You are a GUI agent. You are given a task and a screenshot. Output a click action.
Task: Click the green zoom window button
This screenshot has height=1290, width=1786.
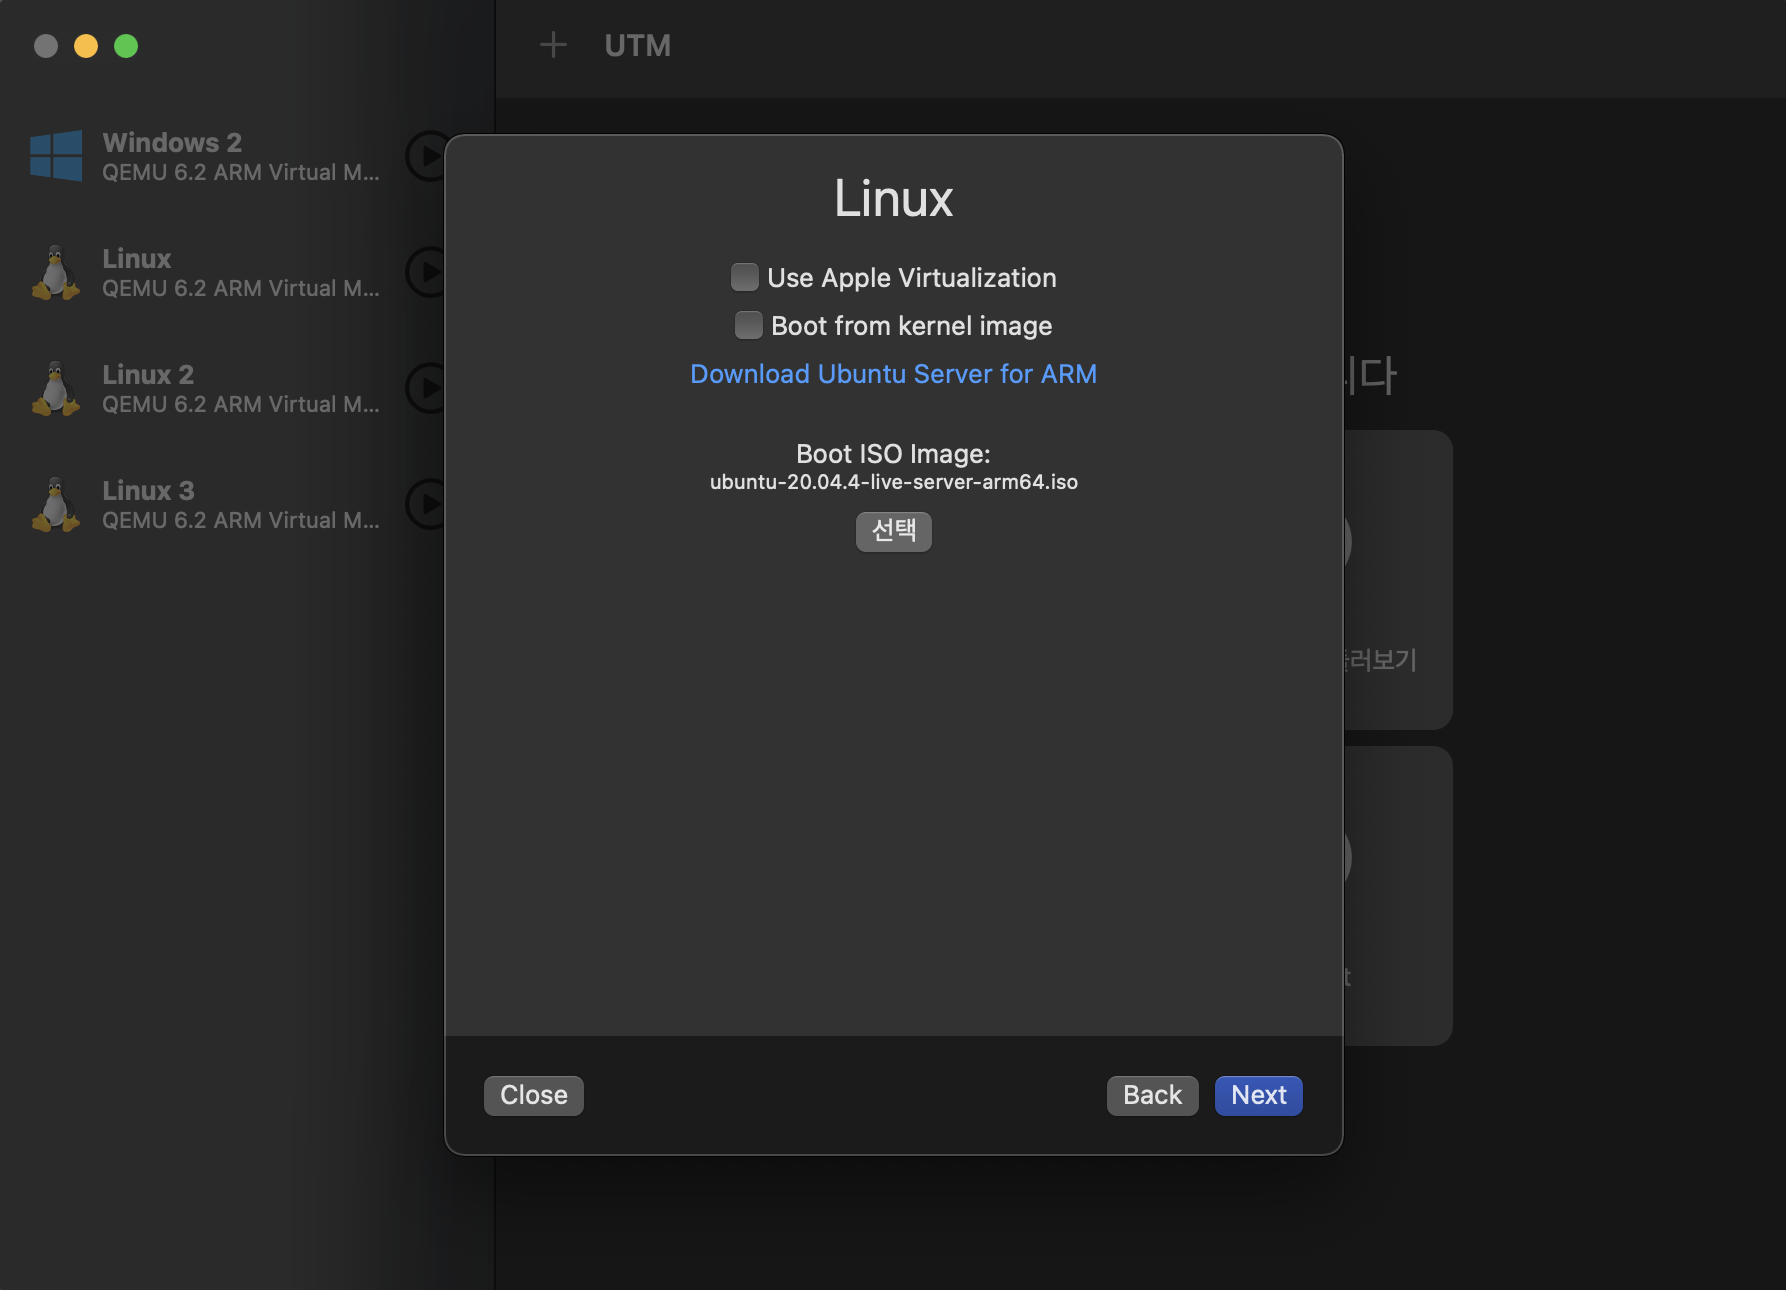click(126, 46)
